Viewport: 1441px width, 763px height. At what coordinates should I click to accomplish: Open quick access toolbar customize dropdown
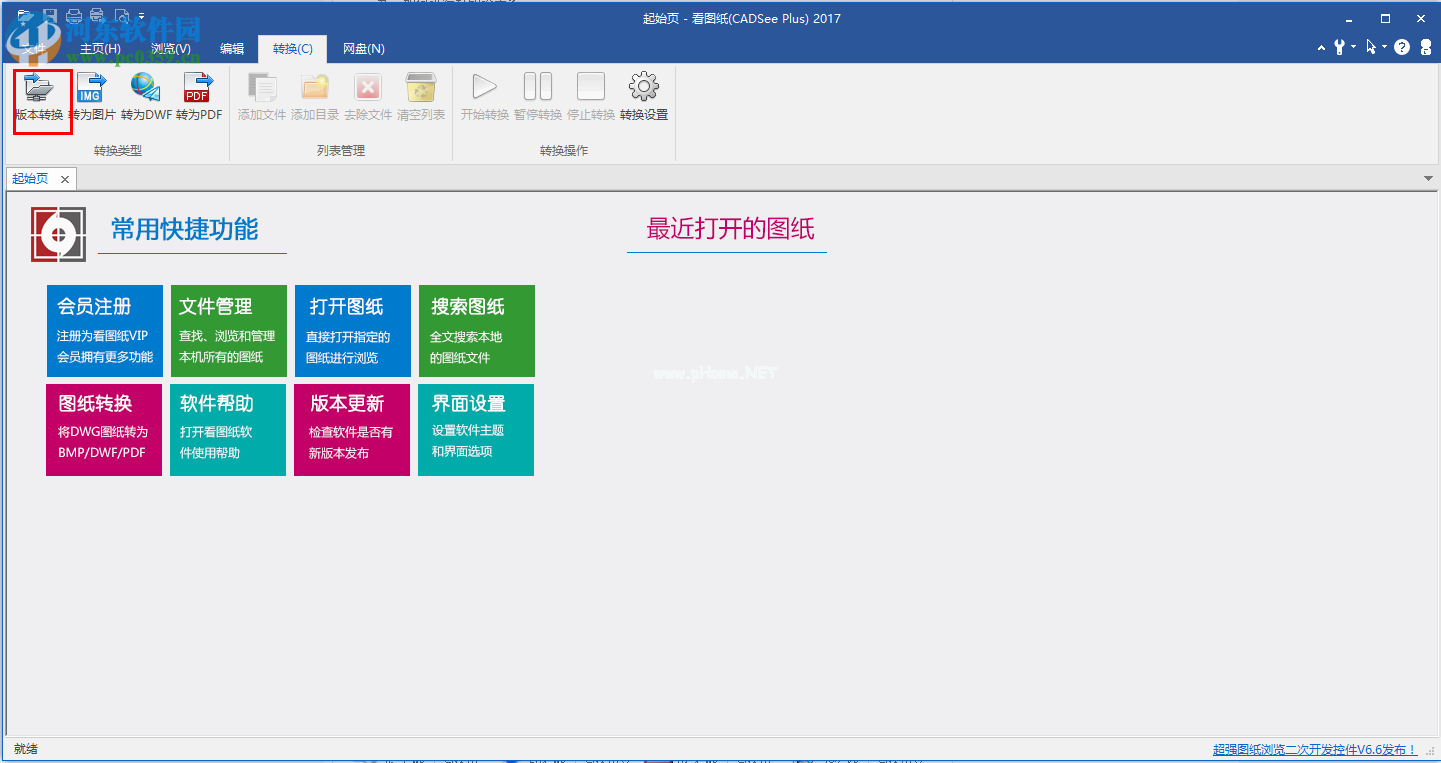(141, 17)
